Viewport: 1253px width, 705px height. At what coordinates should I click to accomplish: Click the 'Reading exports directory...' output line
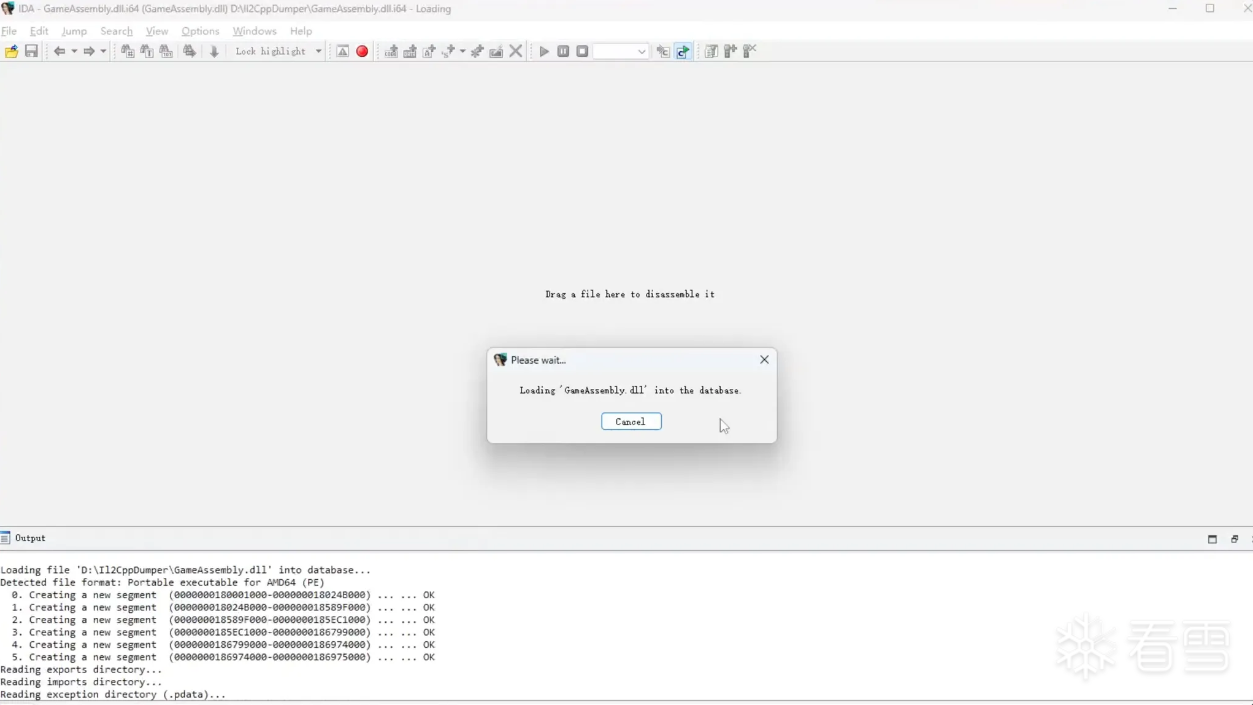[x=81, y=670]
